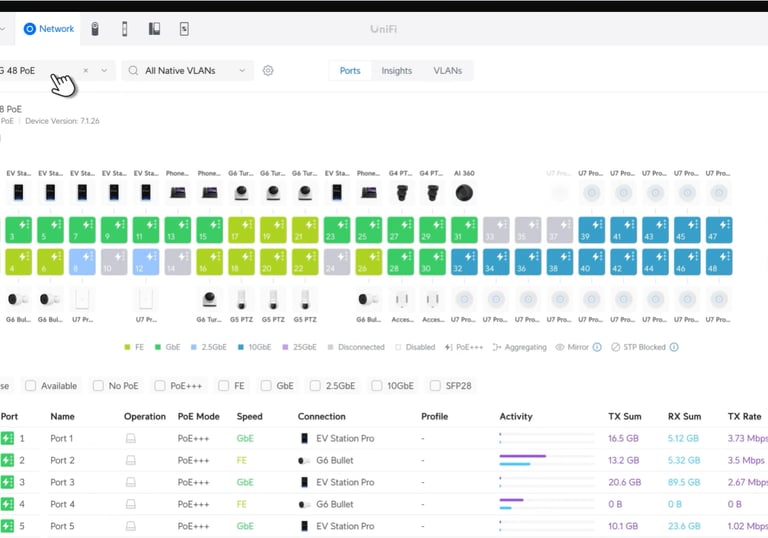Select port 33 in the switch diagram
Image resolution: width=768 pixels, height=538 pixels.
pyautogui.click(x=496, y=230)
